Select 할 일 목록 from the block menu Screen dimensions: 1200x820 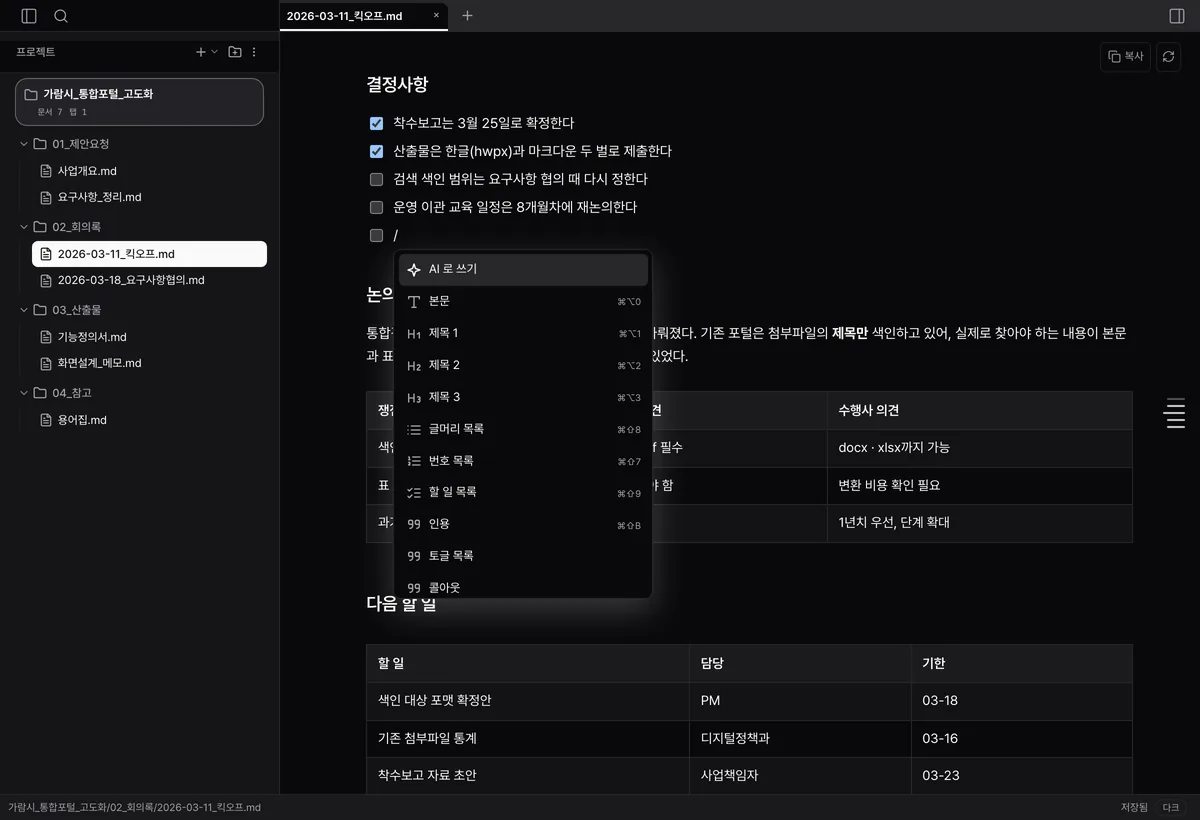click(523, 492)
